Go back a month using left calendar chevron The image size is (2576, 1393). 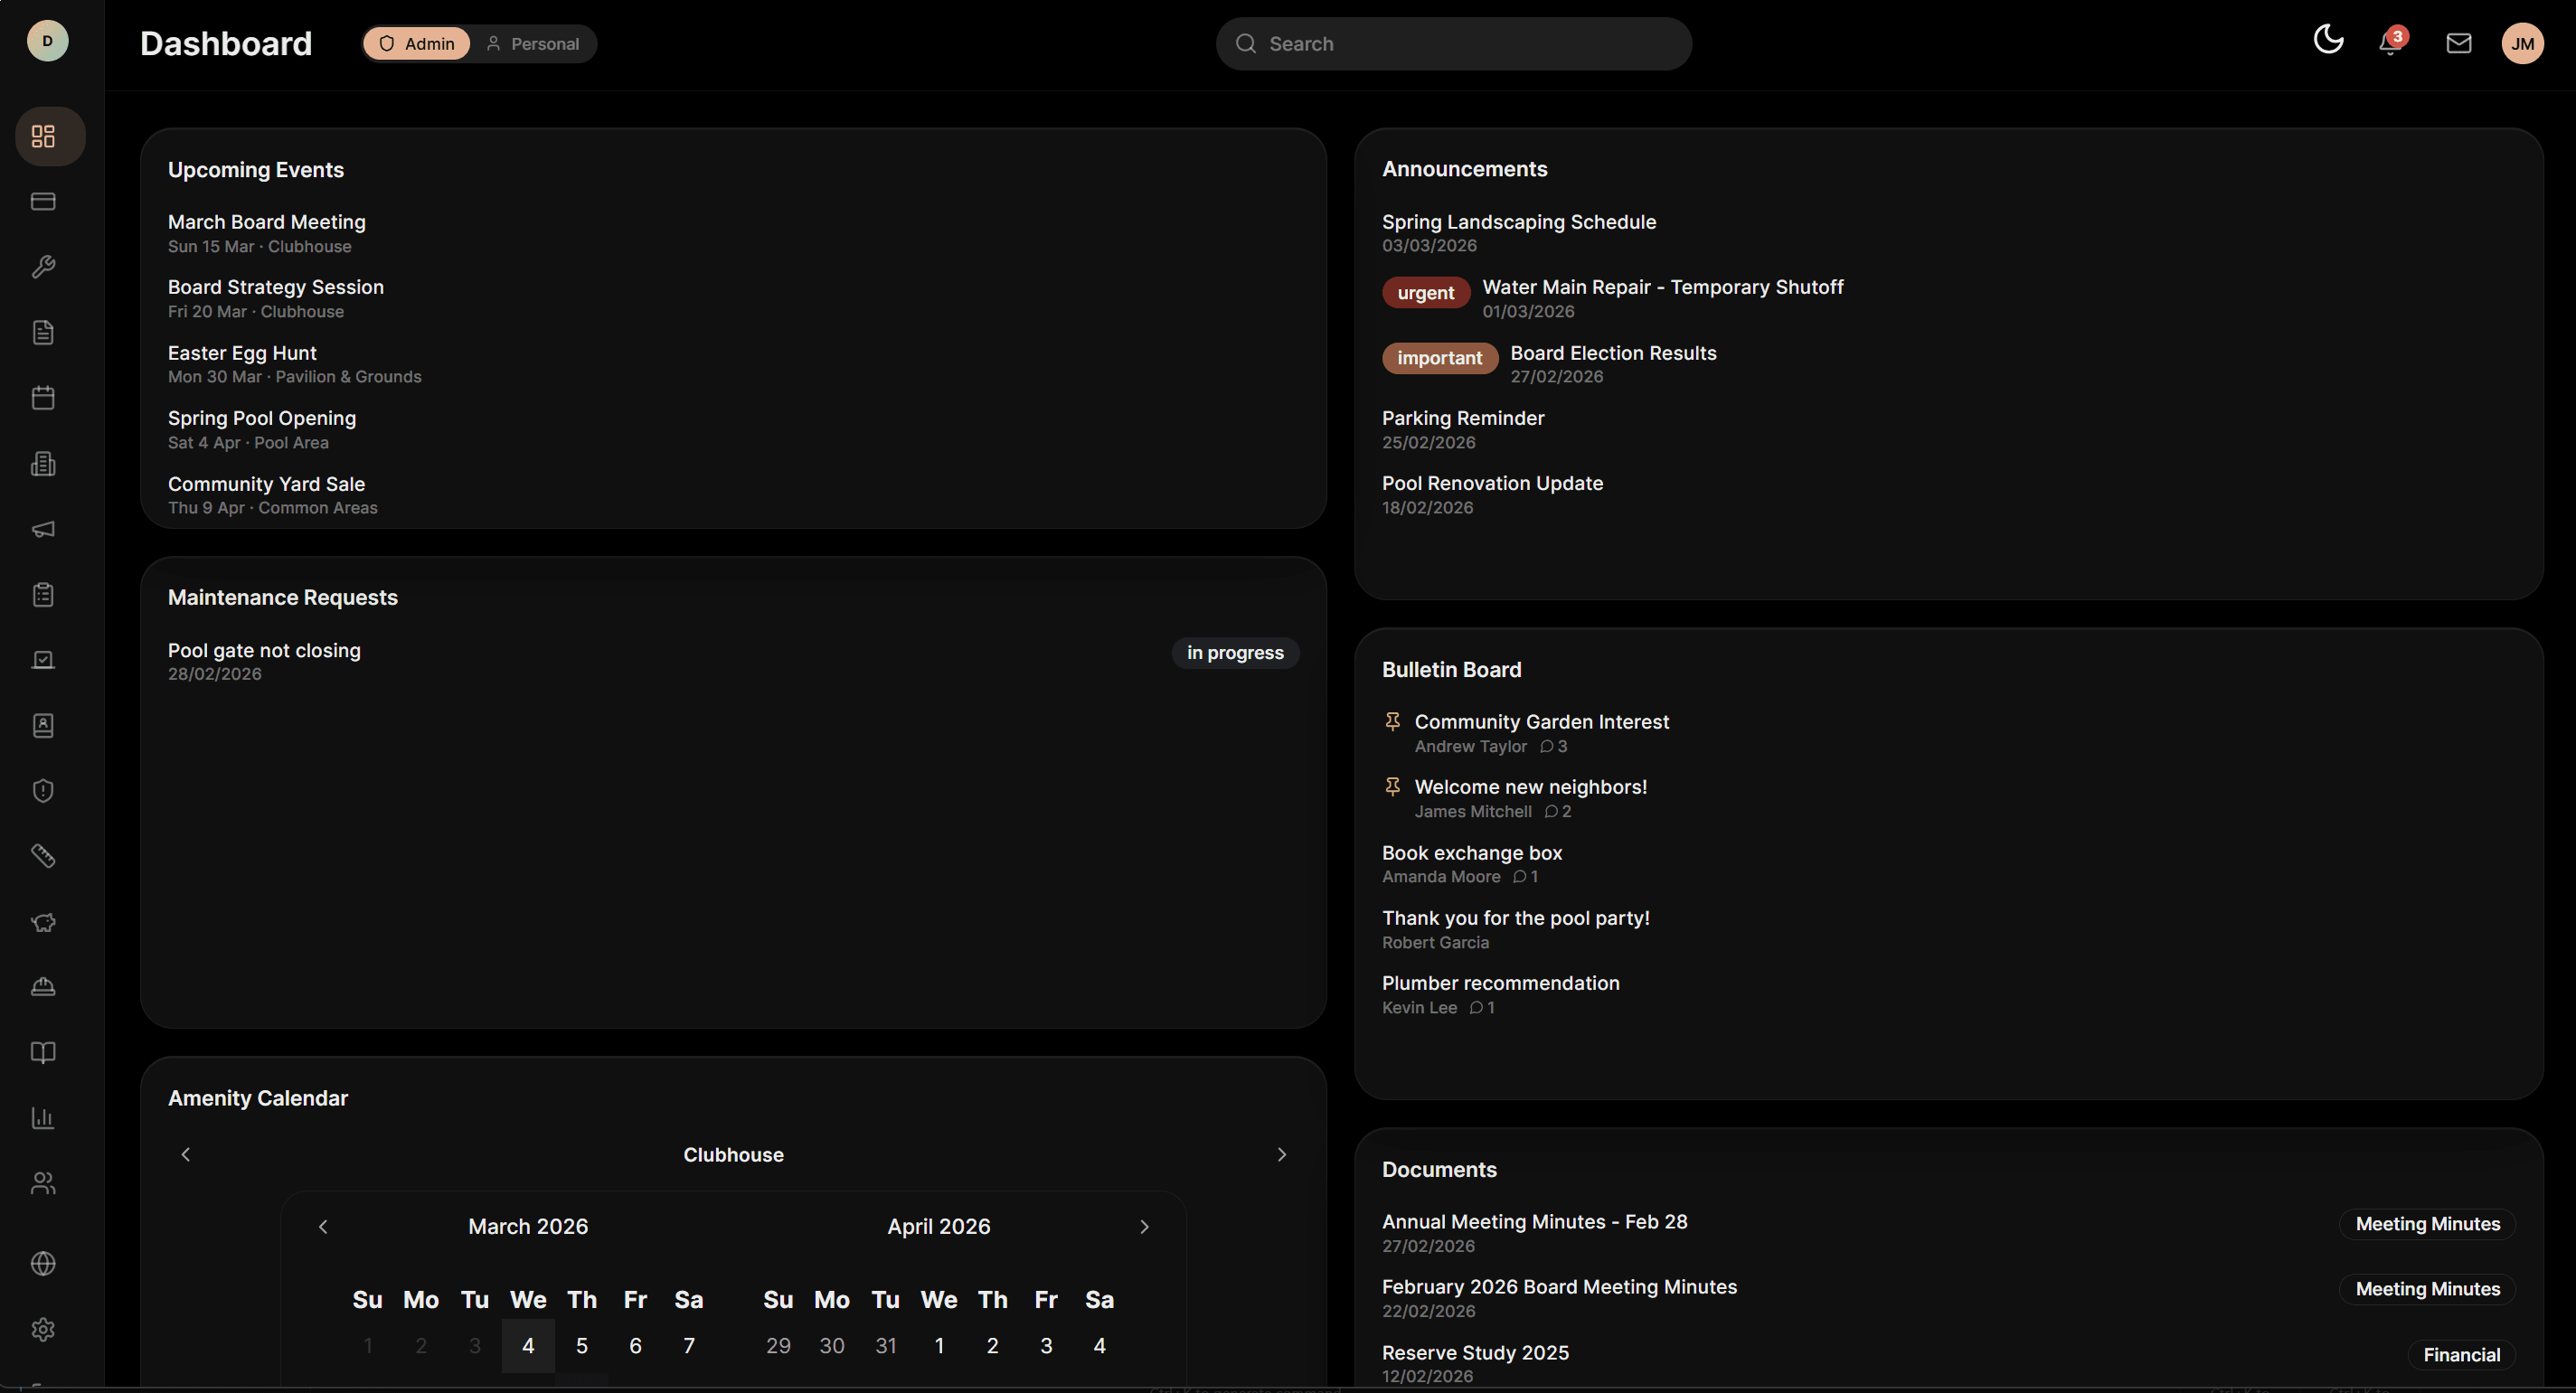pyautogui.click(x=322, y=1226)
